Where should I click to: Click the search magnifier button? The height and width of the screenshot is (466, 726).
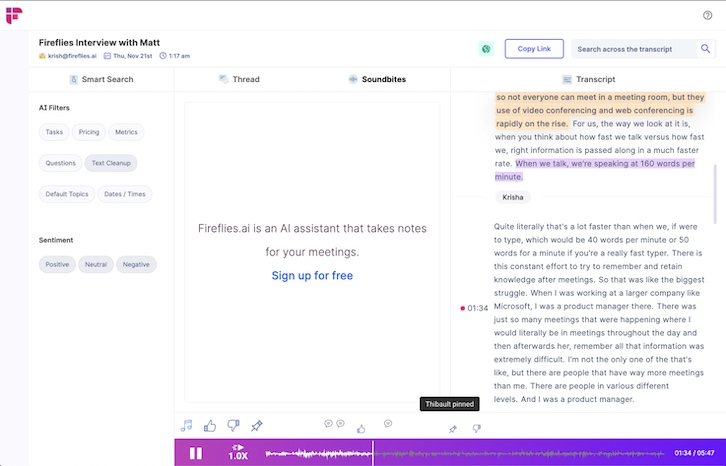(x=706, y=49)
